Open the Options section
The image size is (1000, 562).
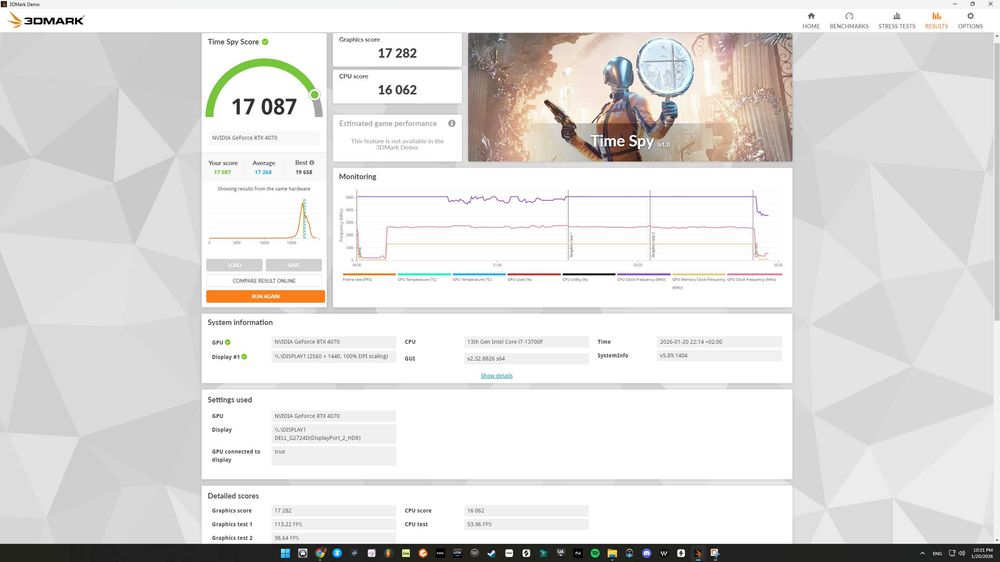pyautogui.click(x=970, y=20)
